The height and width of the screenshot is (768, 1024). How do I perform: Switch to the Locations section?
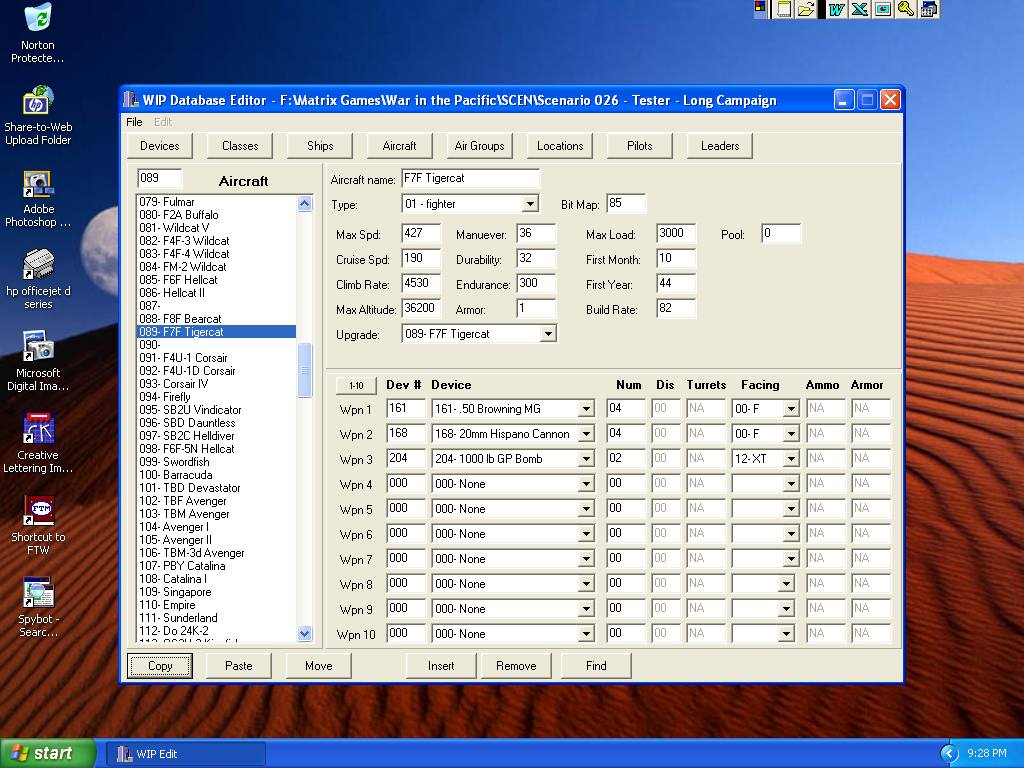[560, 146]
